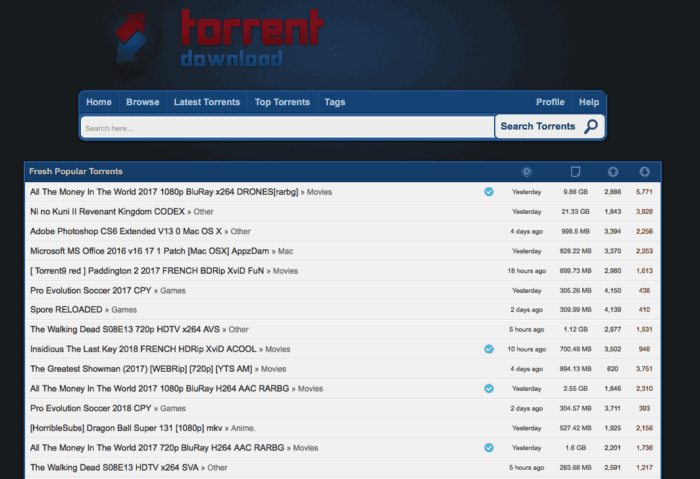Open the Profile page

click(550, 102)
